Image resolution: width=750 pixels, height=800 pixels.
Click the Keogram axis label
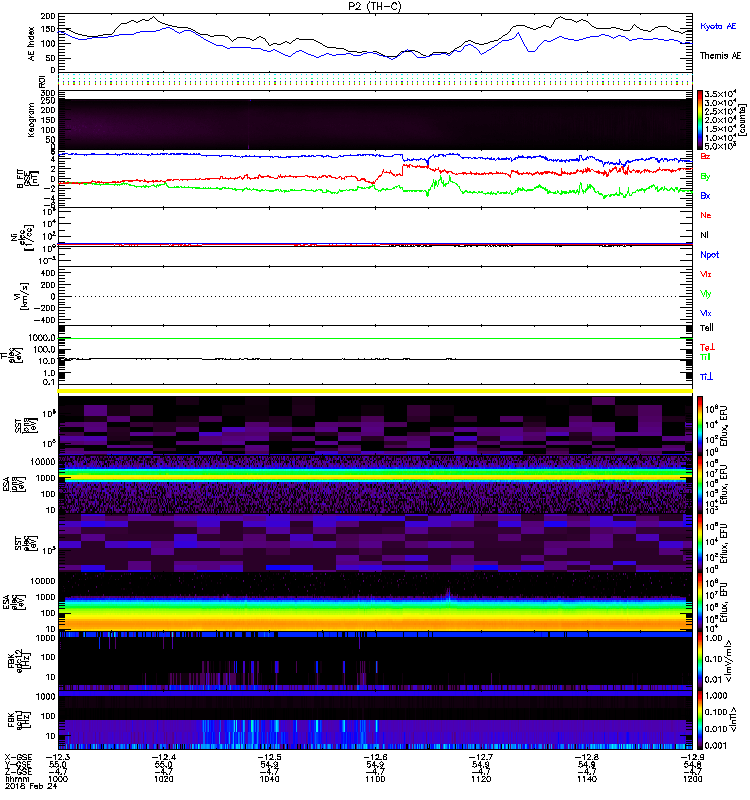coord(32,119)
